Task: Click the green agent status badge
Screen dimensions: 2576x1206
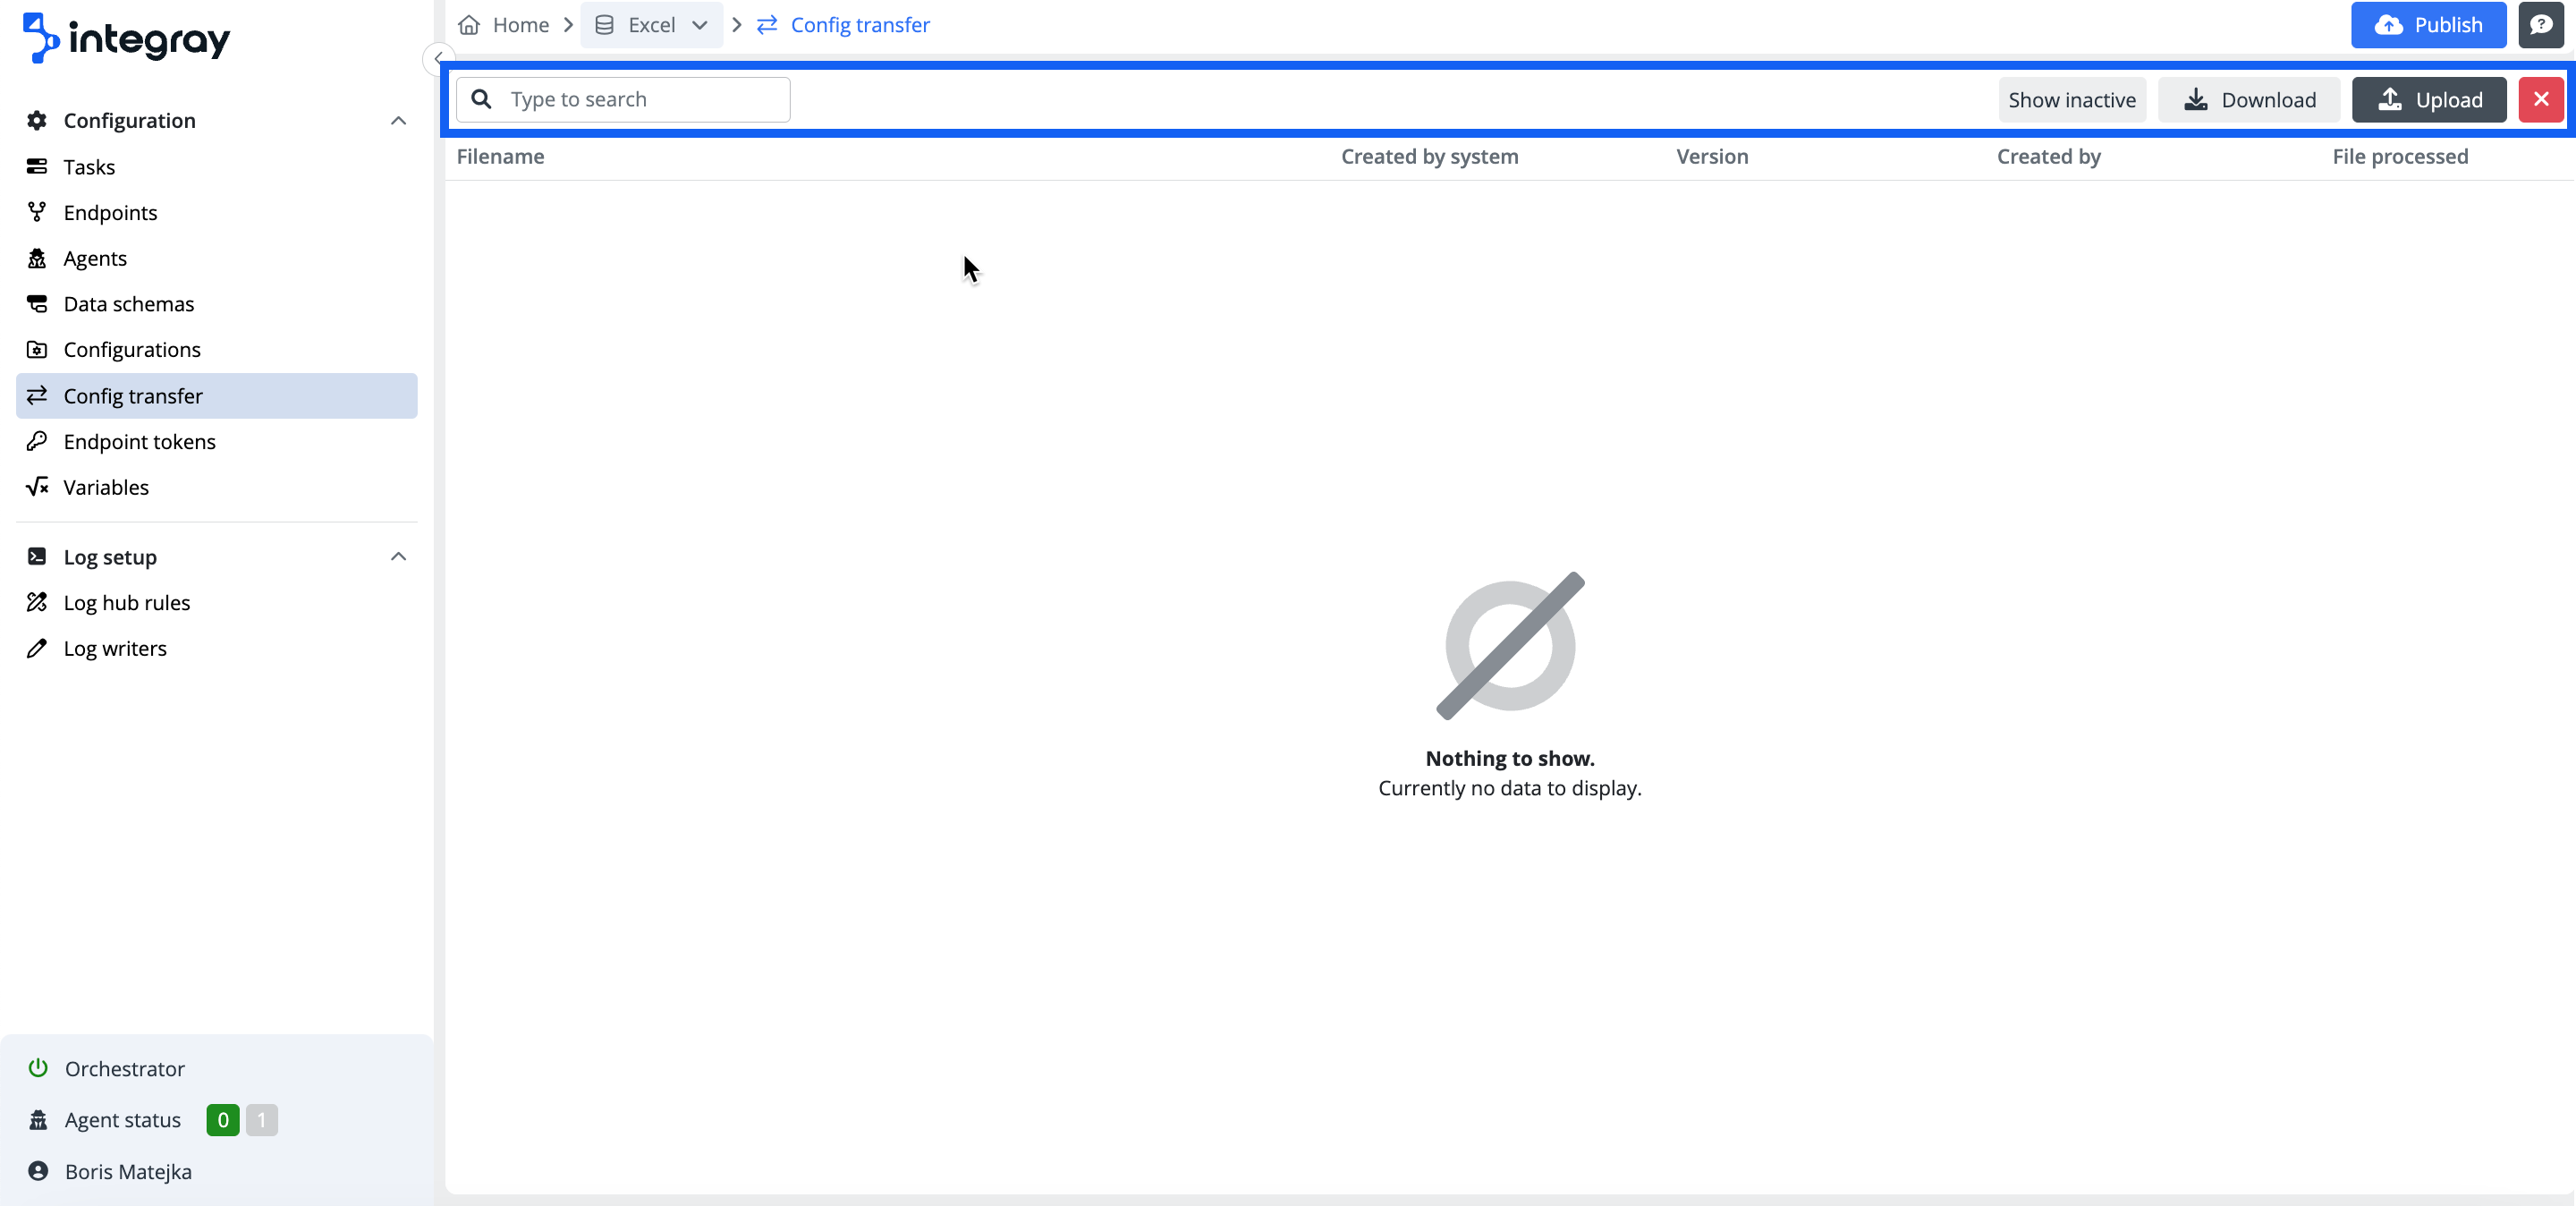Action: click(x=222, y=1119)
